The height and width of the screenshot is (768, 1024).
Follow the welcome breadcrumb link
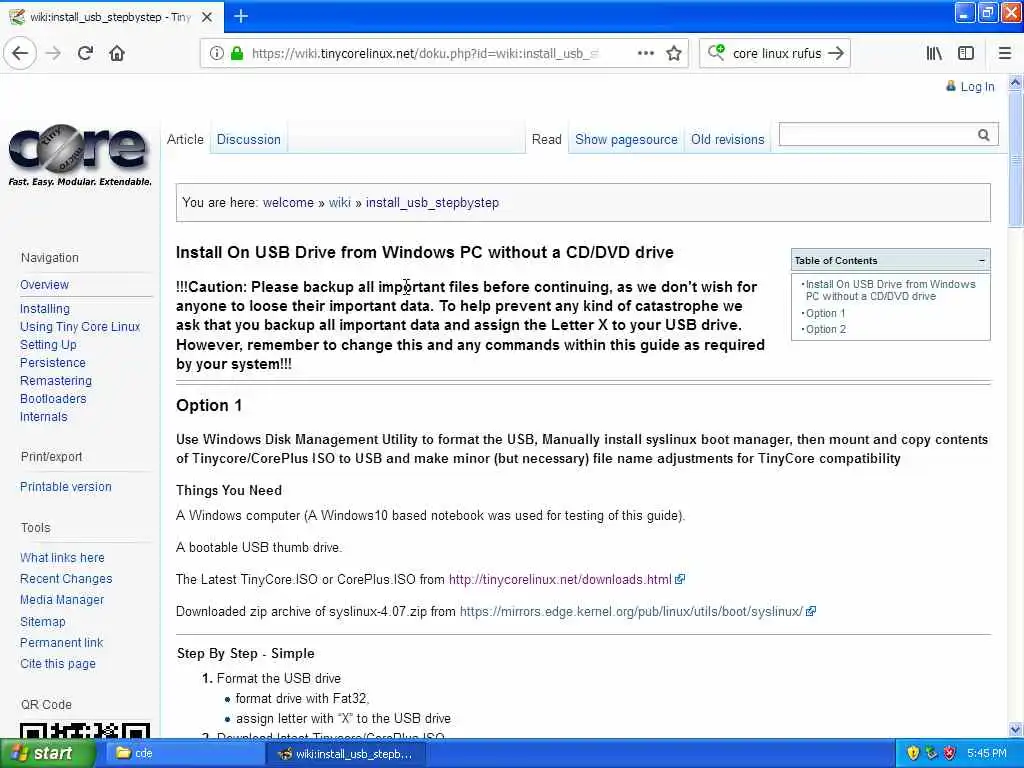288,202
